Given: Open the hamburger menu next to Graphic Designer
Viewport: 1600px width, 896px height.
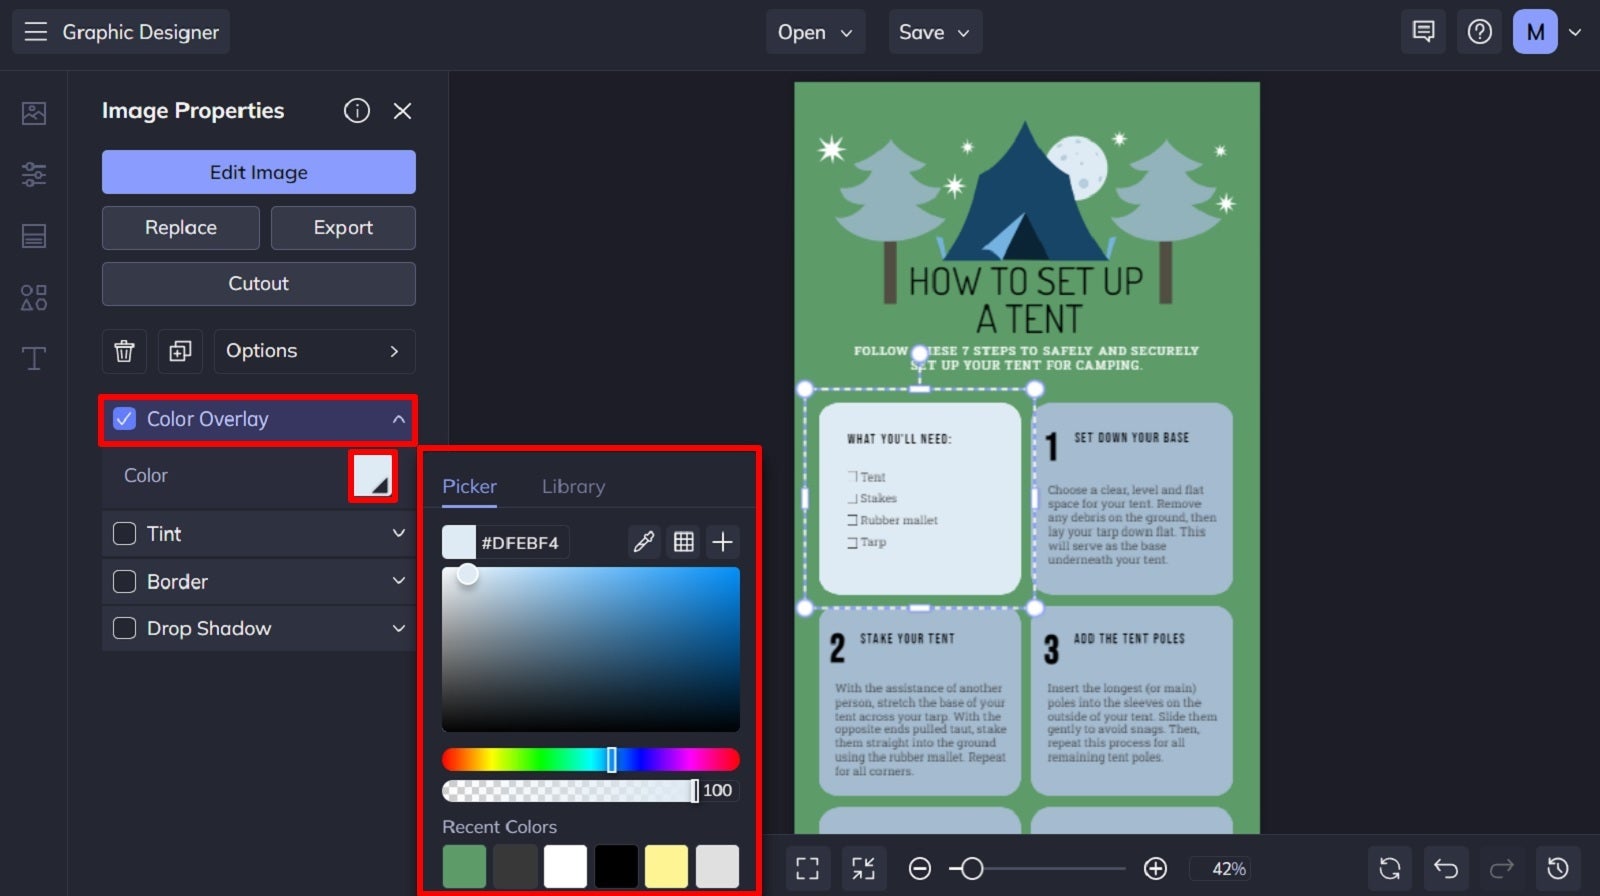Looking at the screenshot, I should tap(36, 32).
